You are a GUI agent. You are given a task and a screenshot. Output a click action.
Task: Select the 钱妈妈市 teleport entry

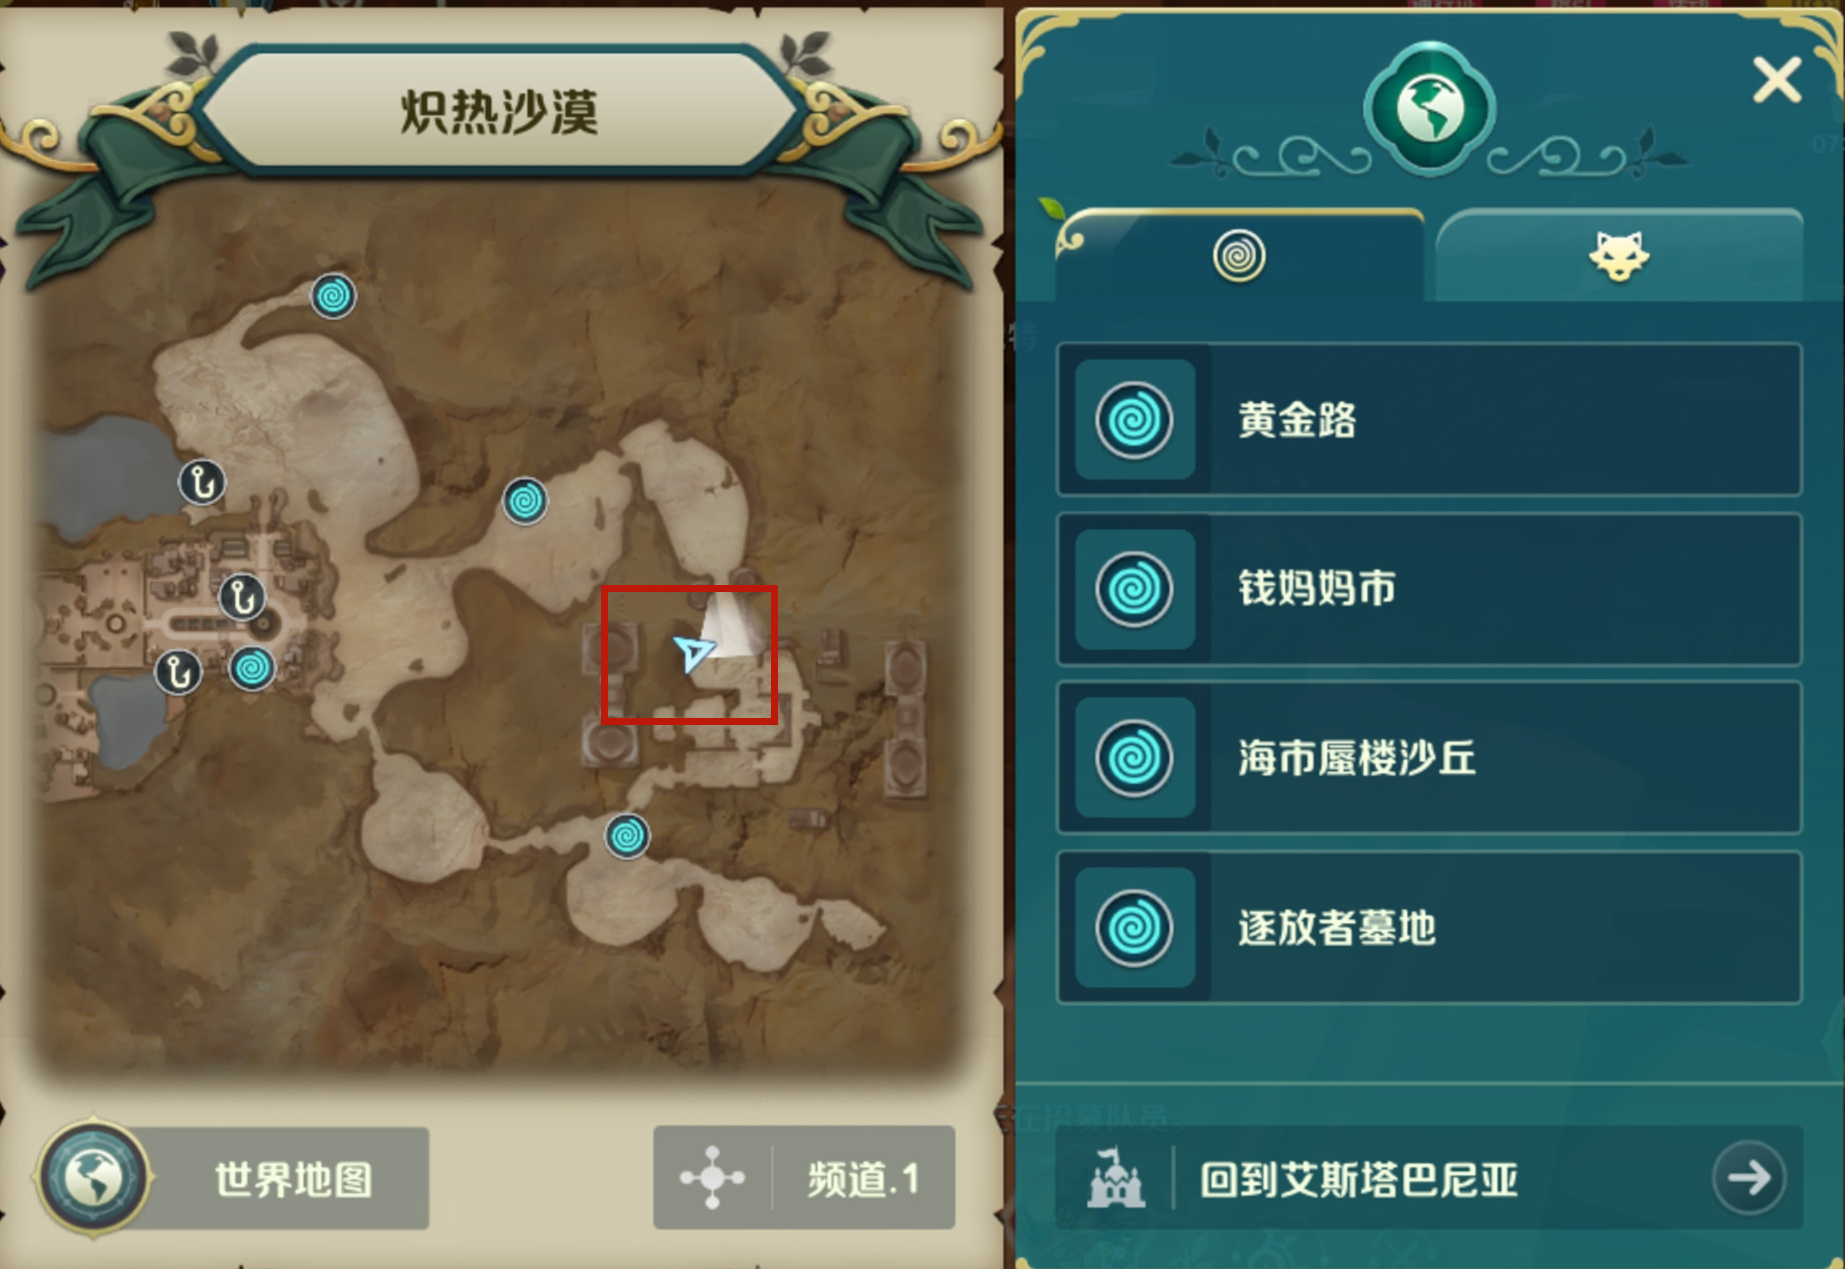[1429, 589]
